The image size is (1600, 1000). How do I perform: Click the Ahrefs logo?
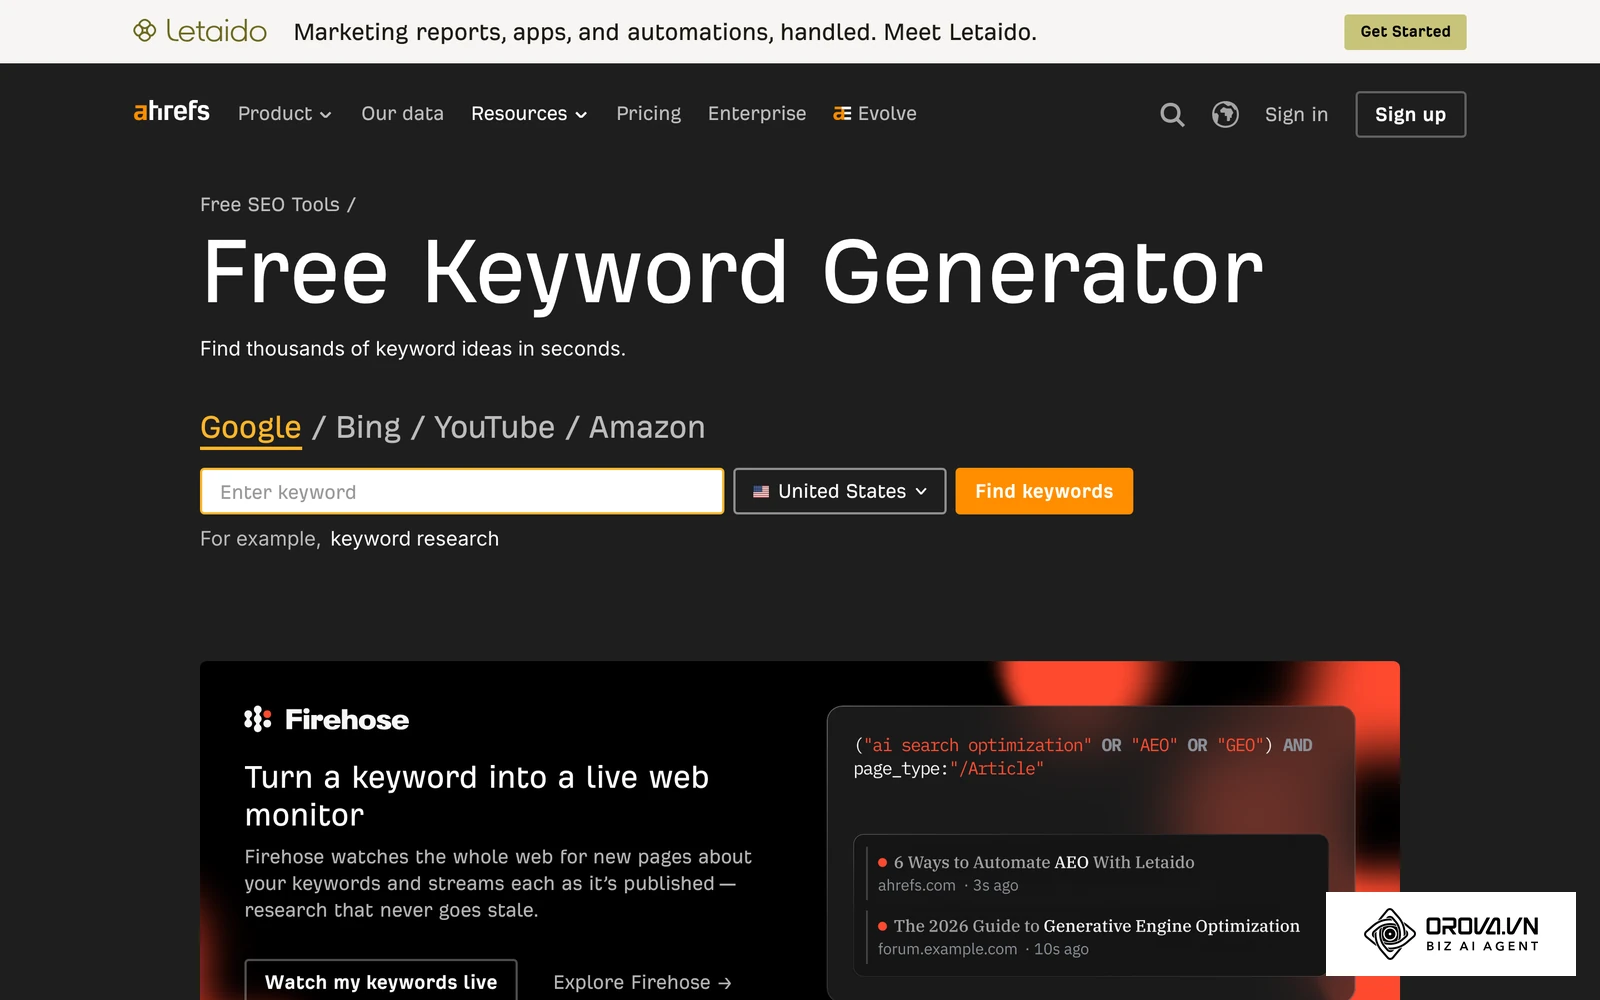click(171, 111)
